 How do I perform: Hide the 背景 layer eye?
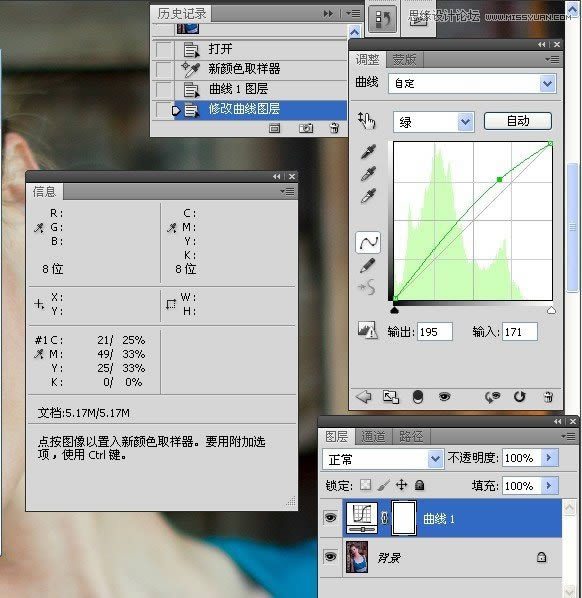click(x=330, y=556)
